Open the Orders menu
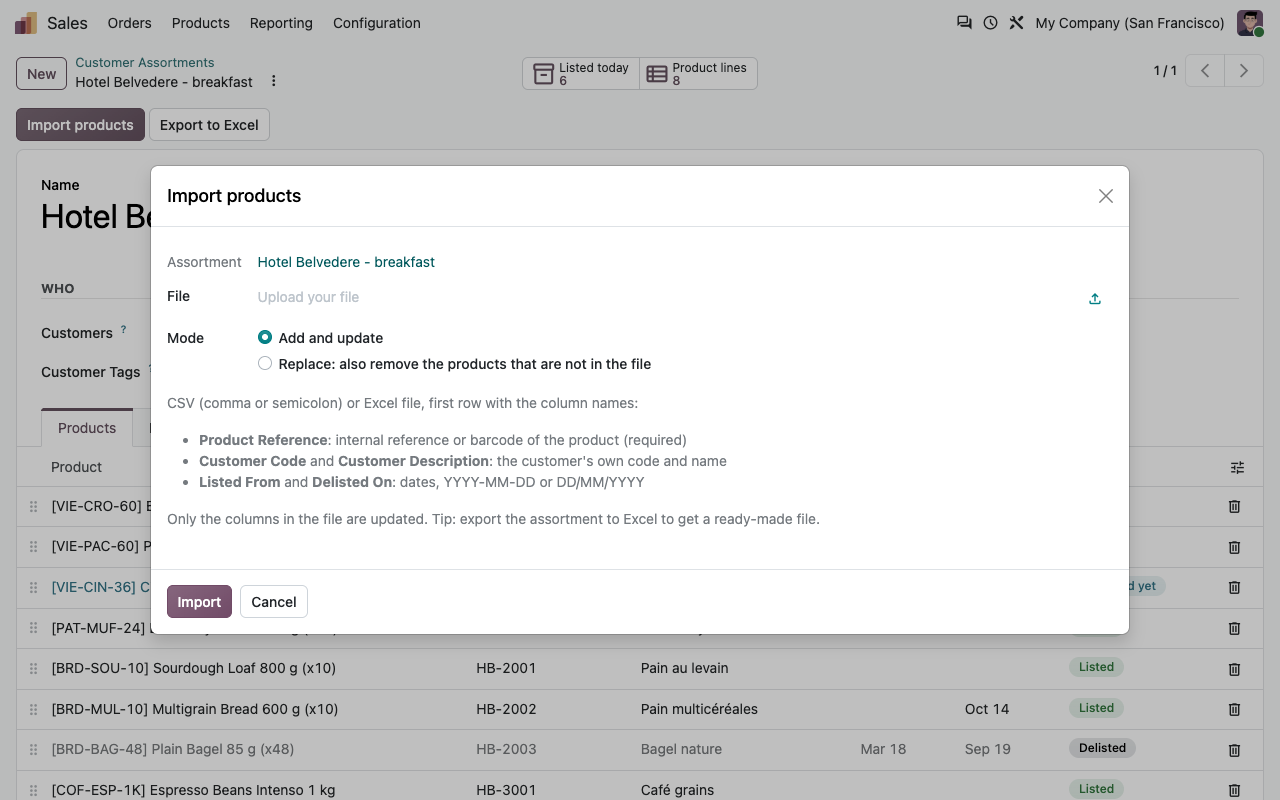This screenshot has height=800, width=1280. coord(130,23)
